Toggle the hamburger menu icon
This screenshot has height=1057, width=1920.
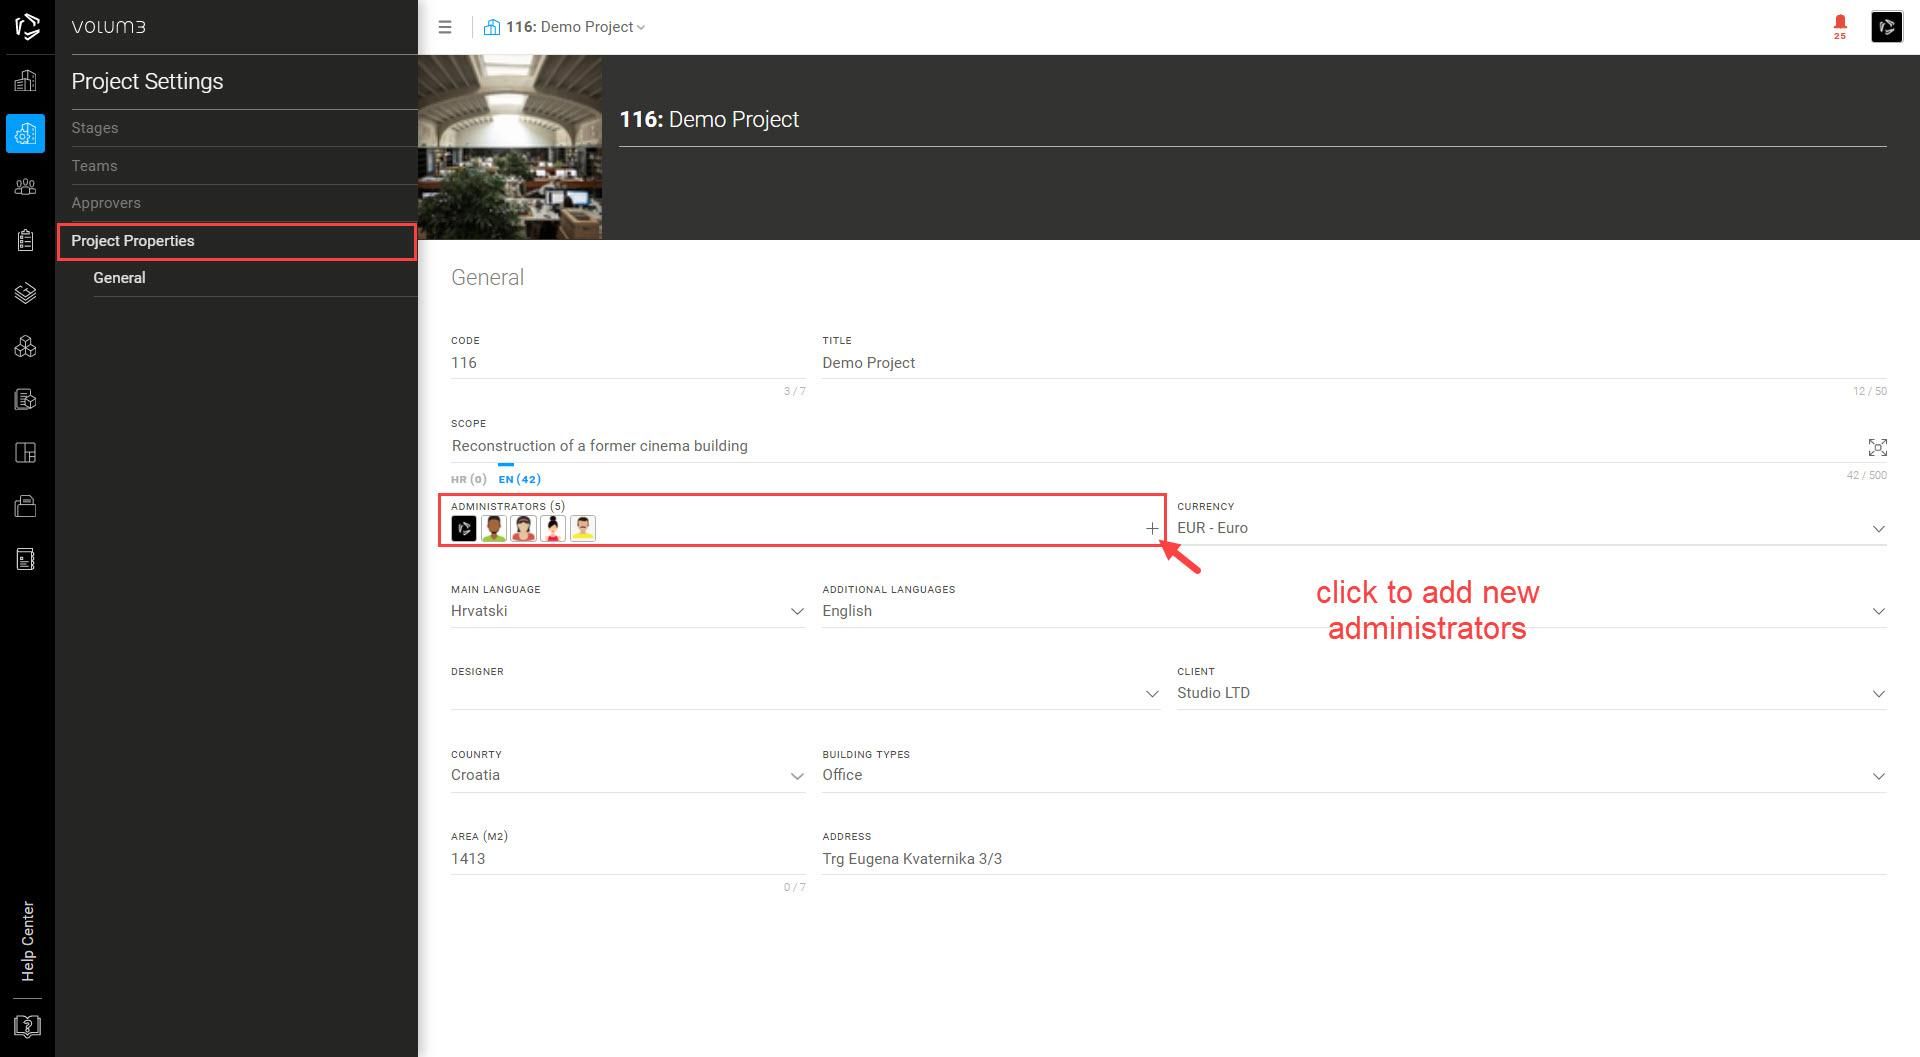point(445,27)
